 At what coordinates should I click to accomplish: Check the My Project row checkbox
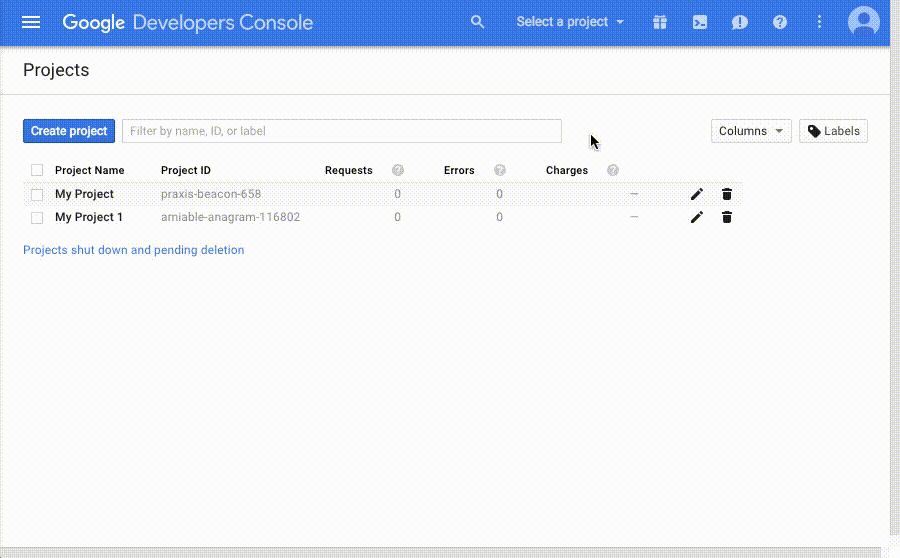[37, 195]
